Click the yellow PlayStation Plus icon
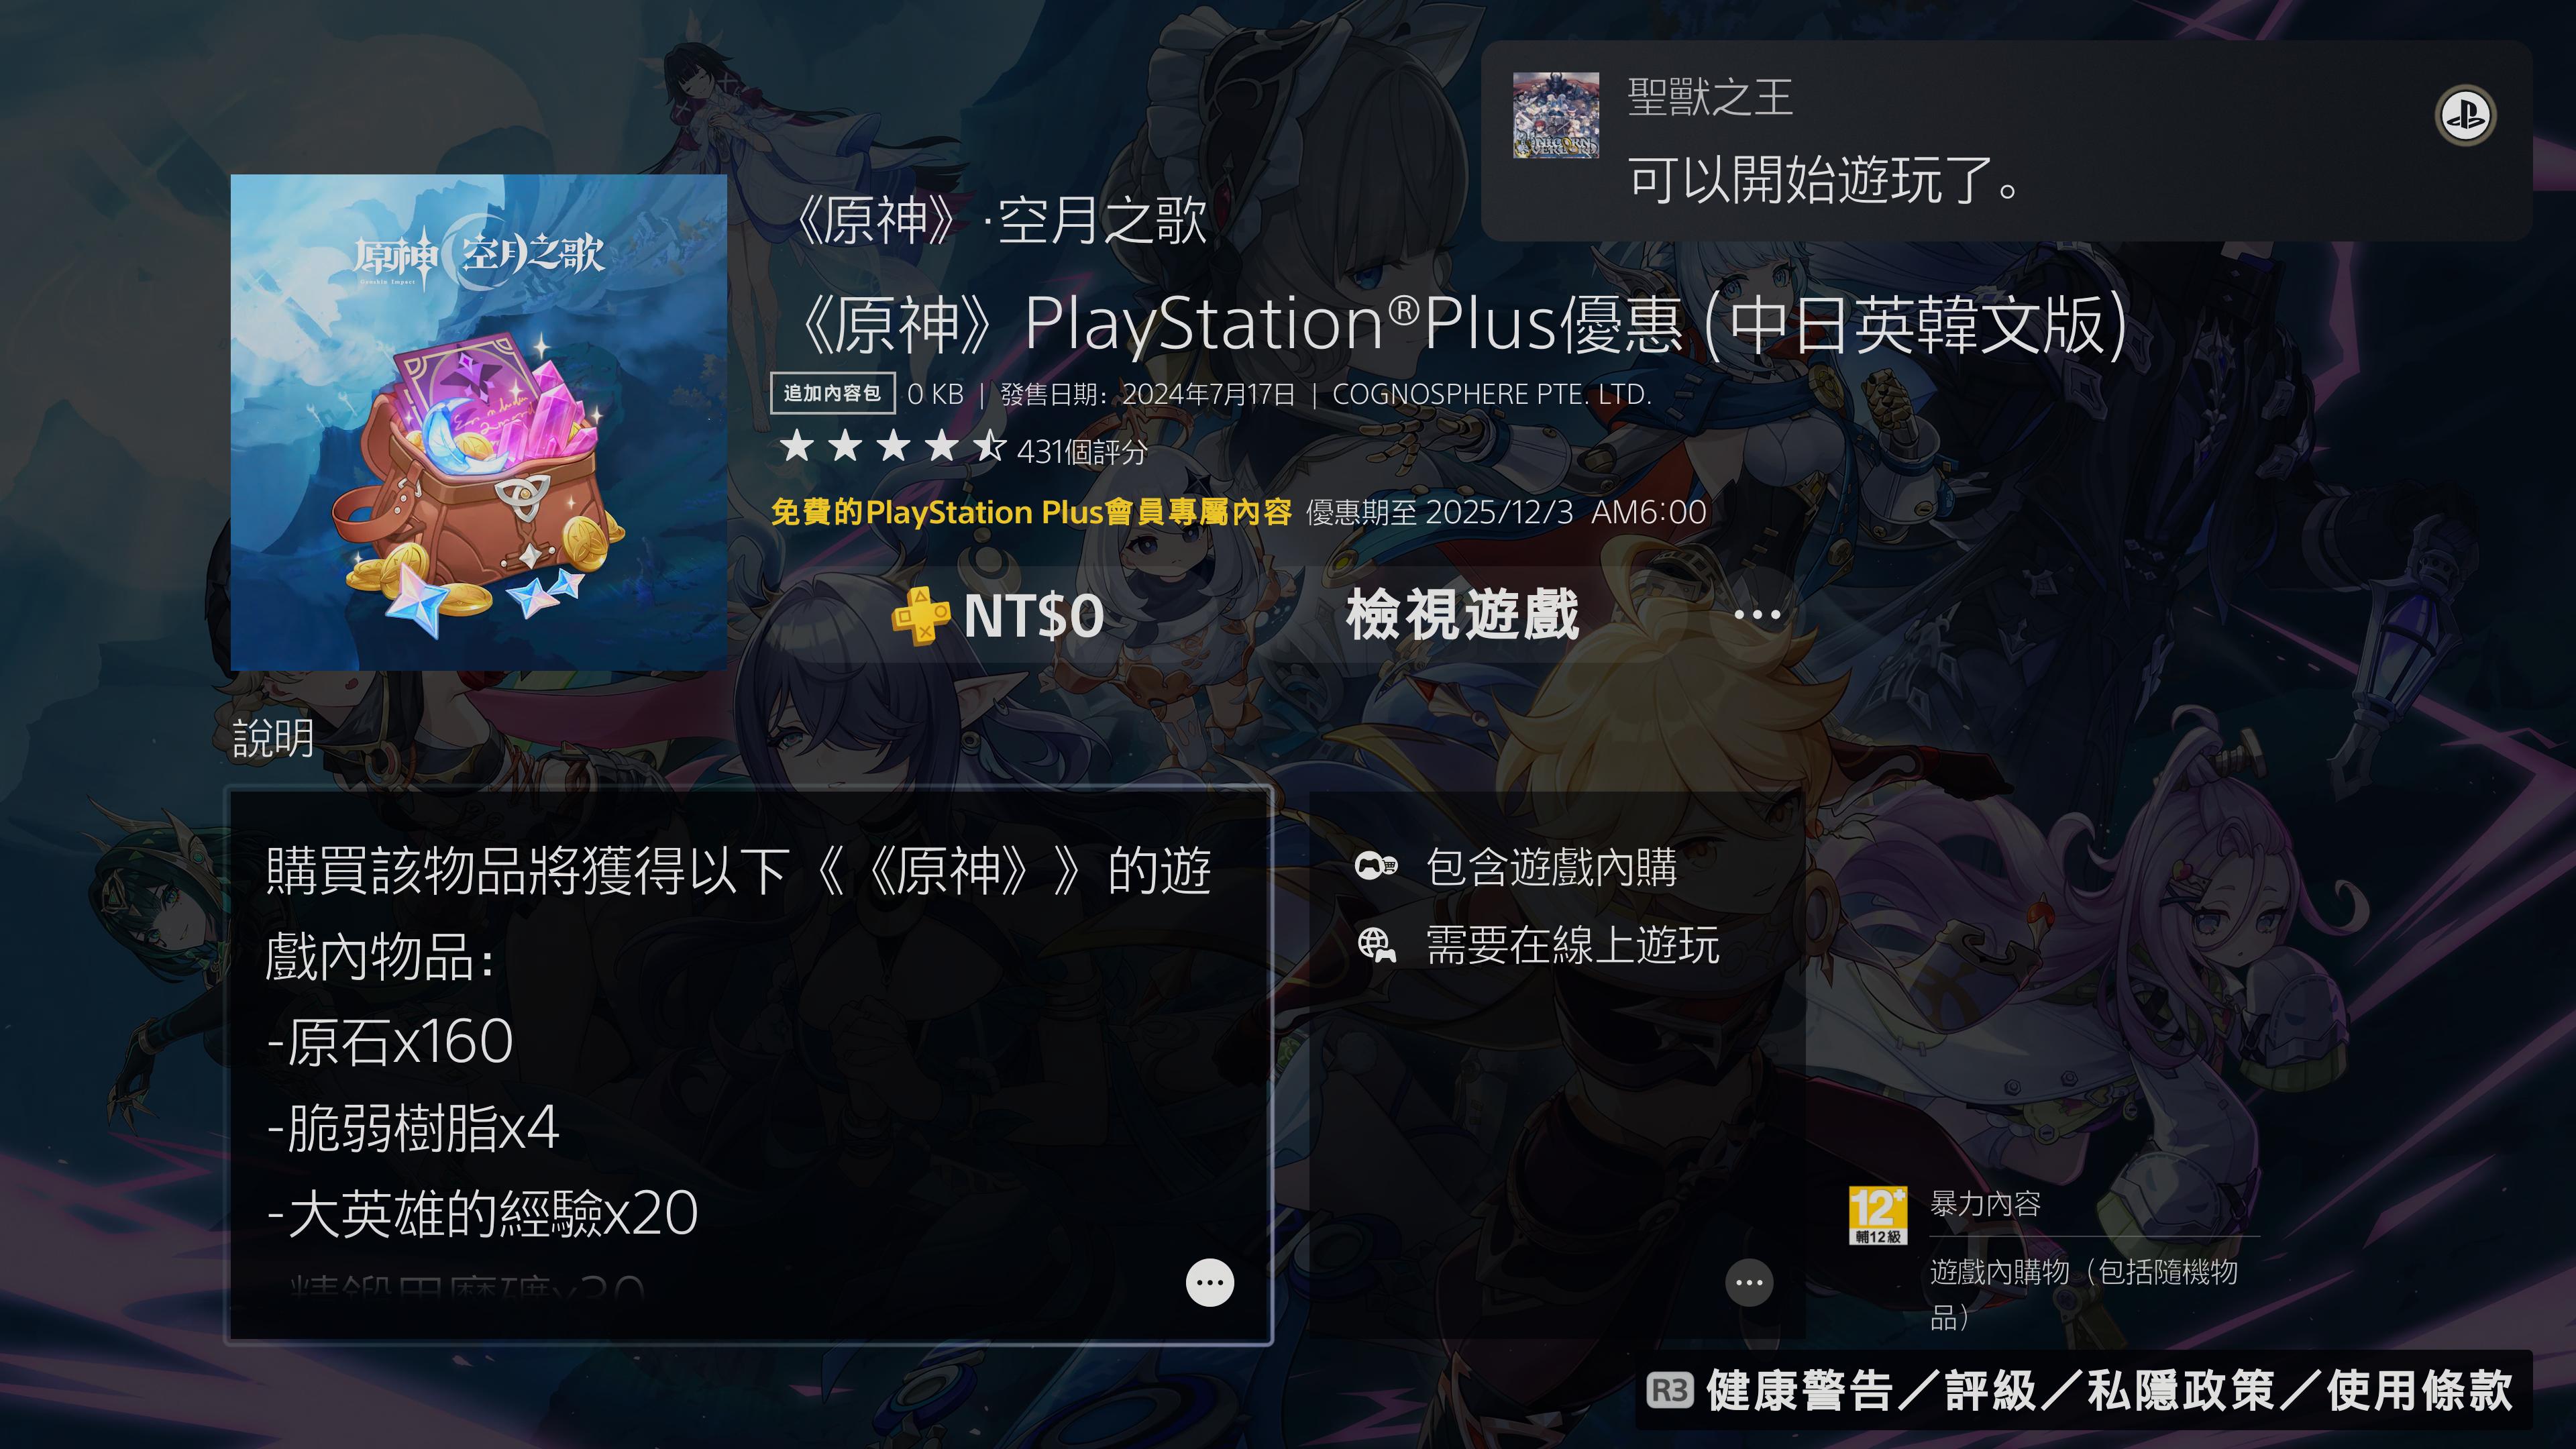2576x1449 pixels. point(920,614)
